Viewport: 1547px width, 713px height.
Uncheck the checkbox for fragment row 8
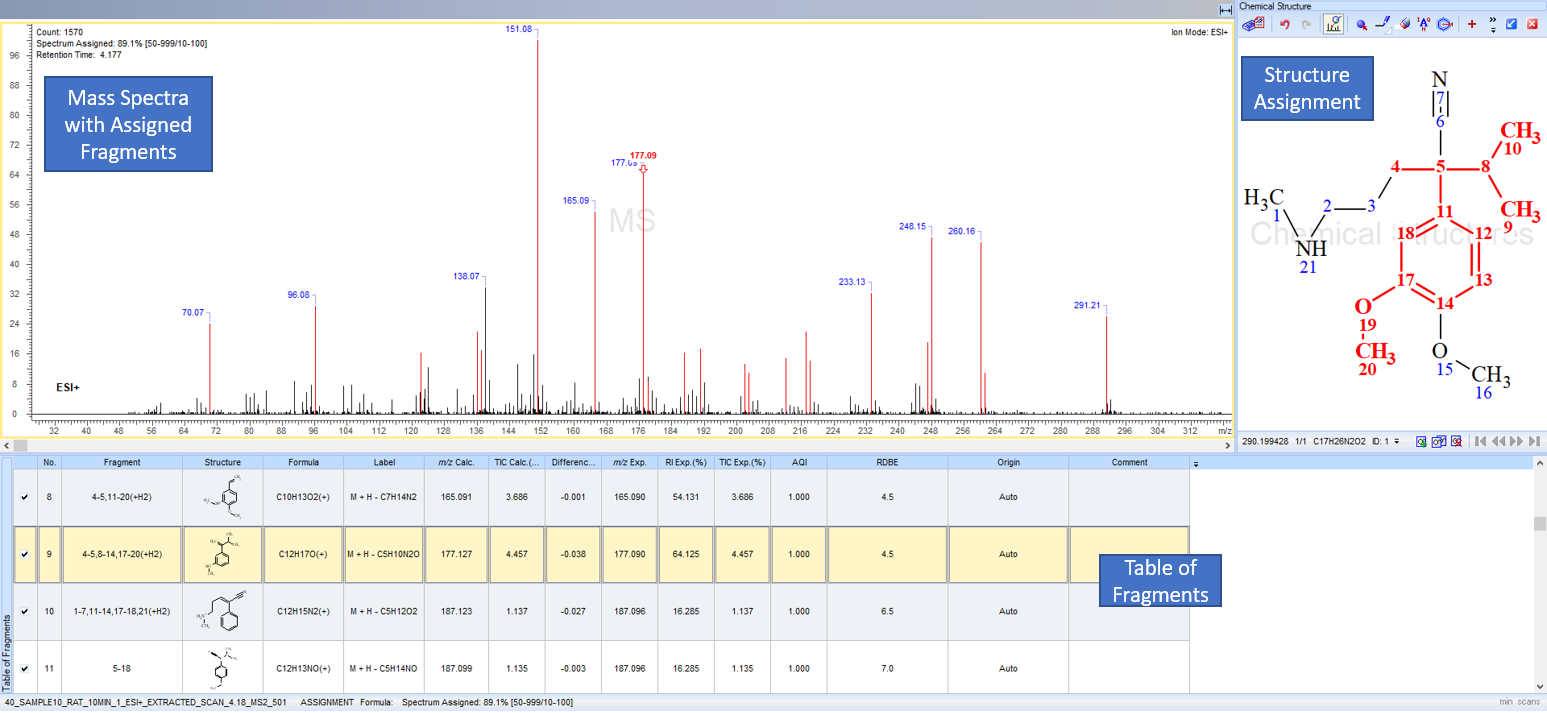25,496
